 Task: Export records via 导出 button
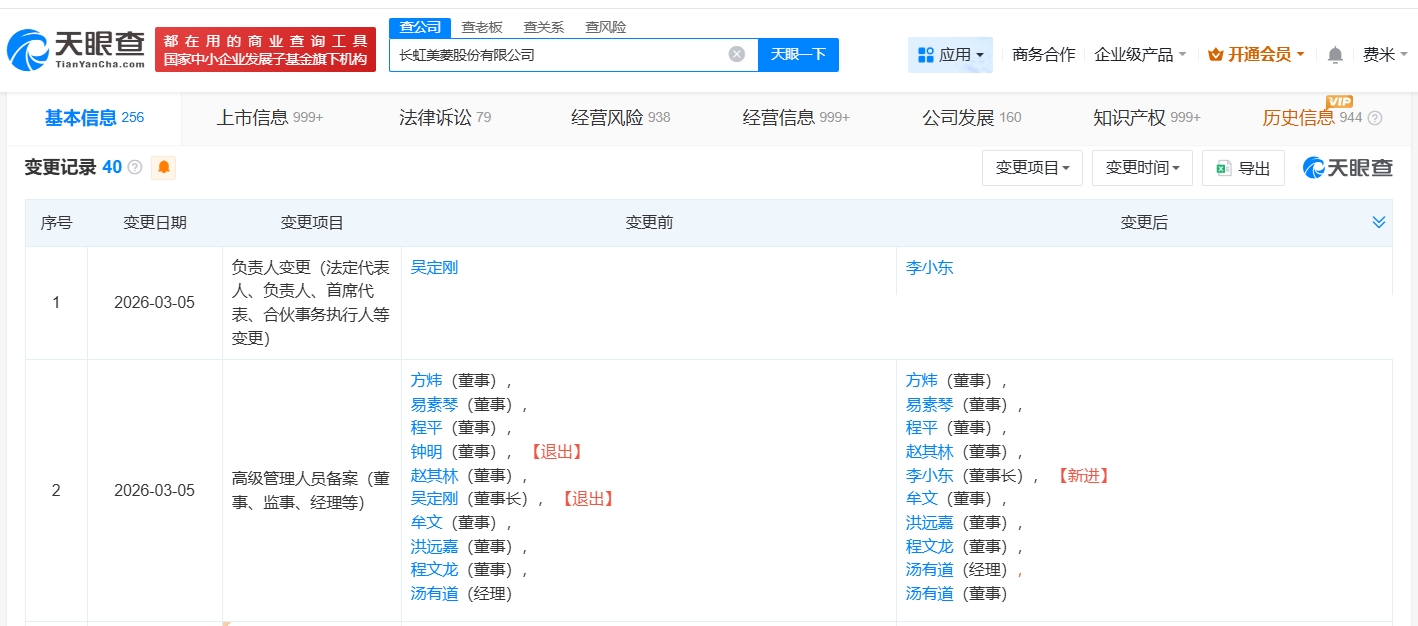tap(1243, 168)
